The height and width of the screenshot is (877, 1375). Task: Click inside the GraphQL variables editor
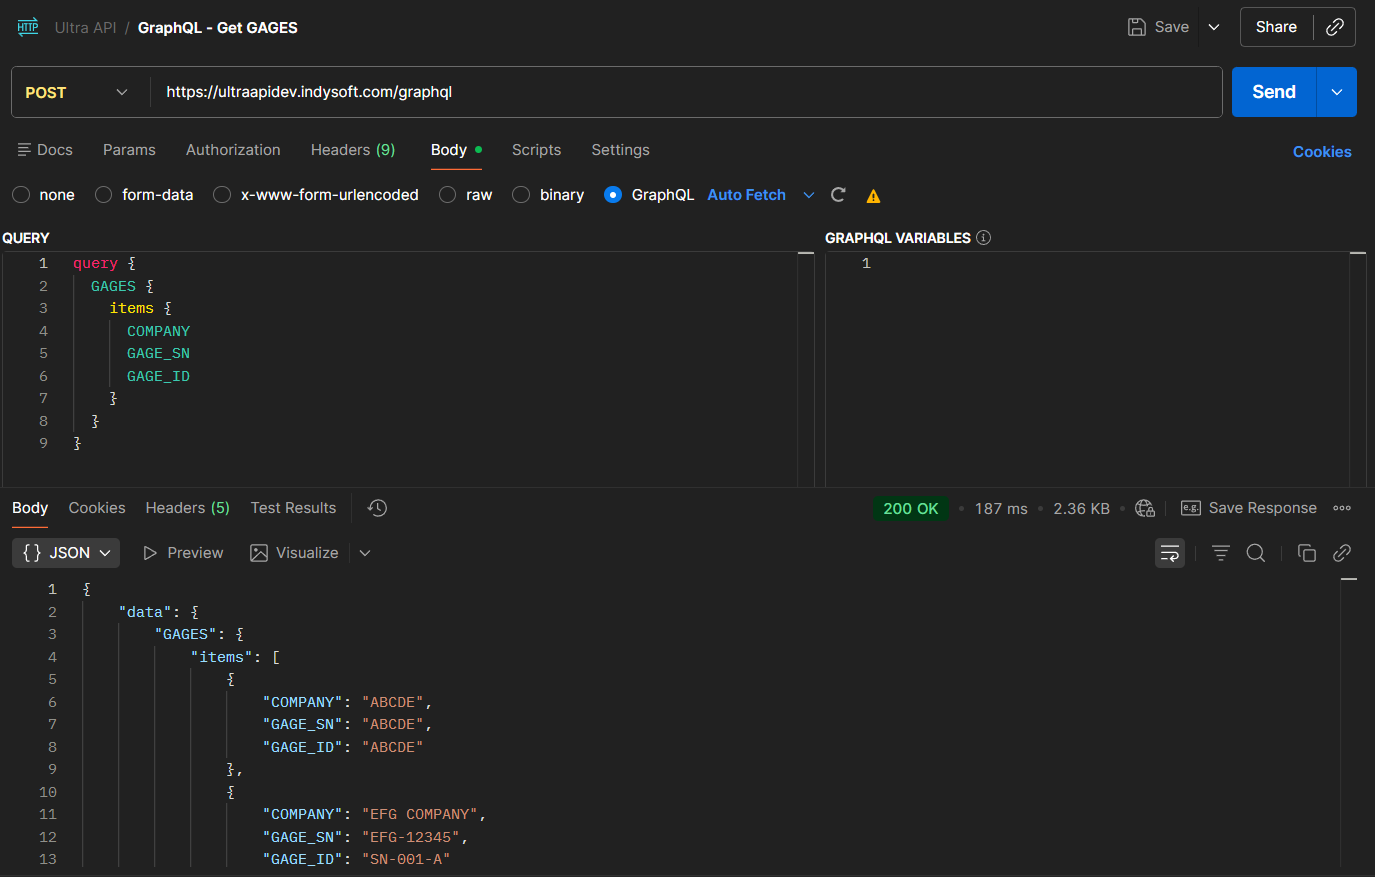1086,368
